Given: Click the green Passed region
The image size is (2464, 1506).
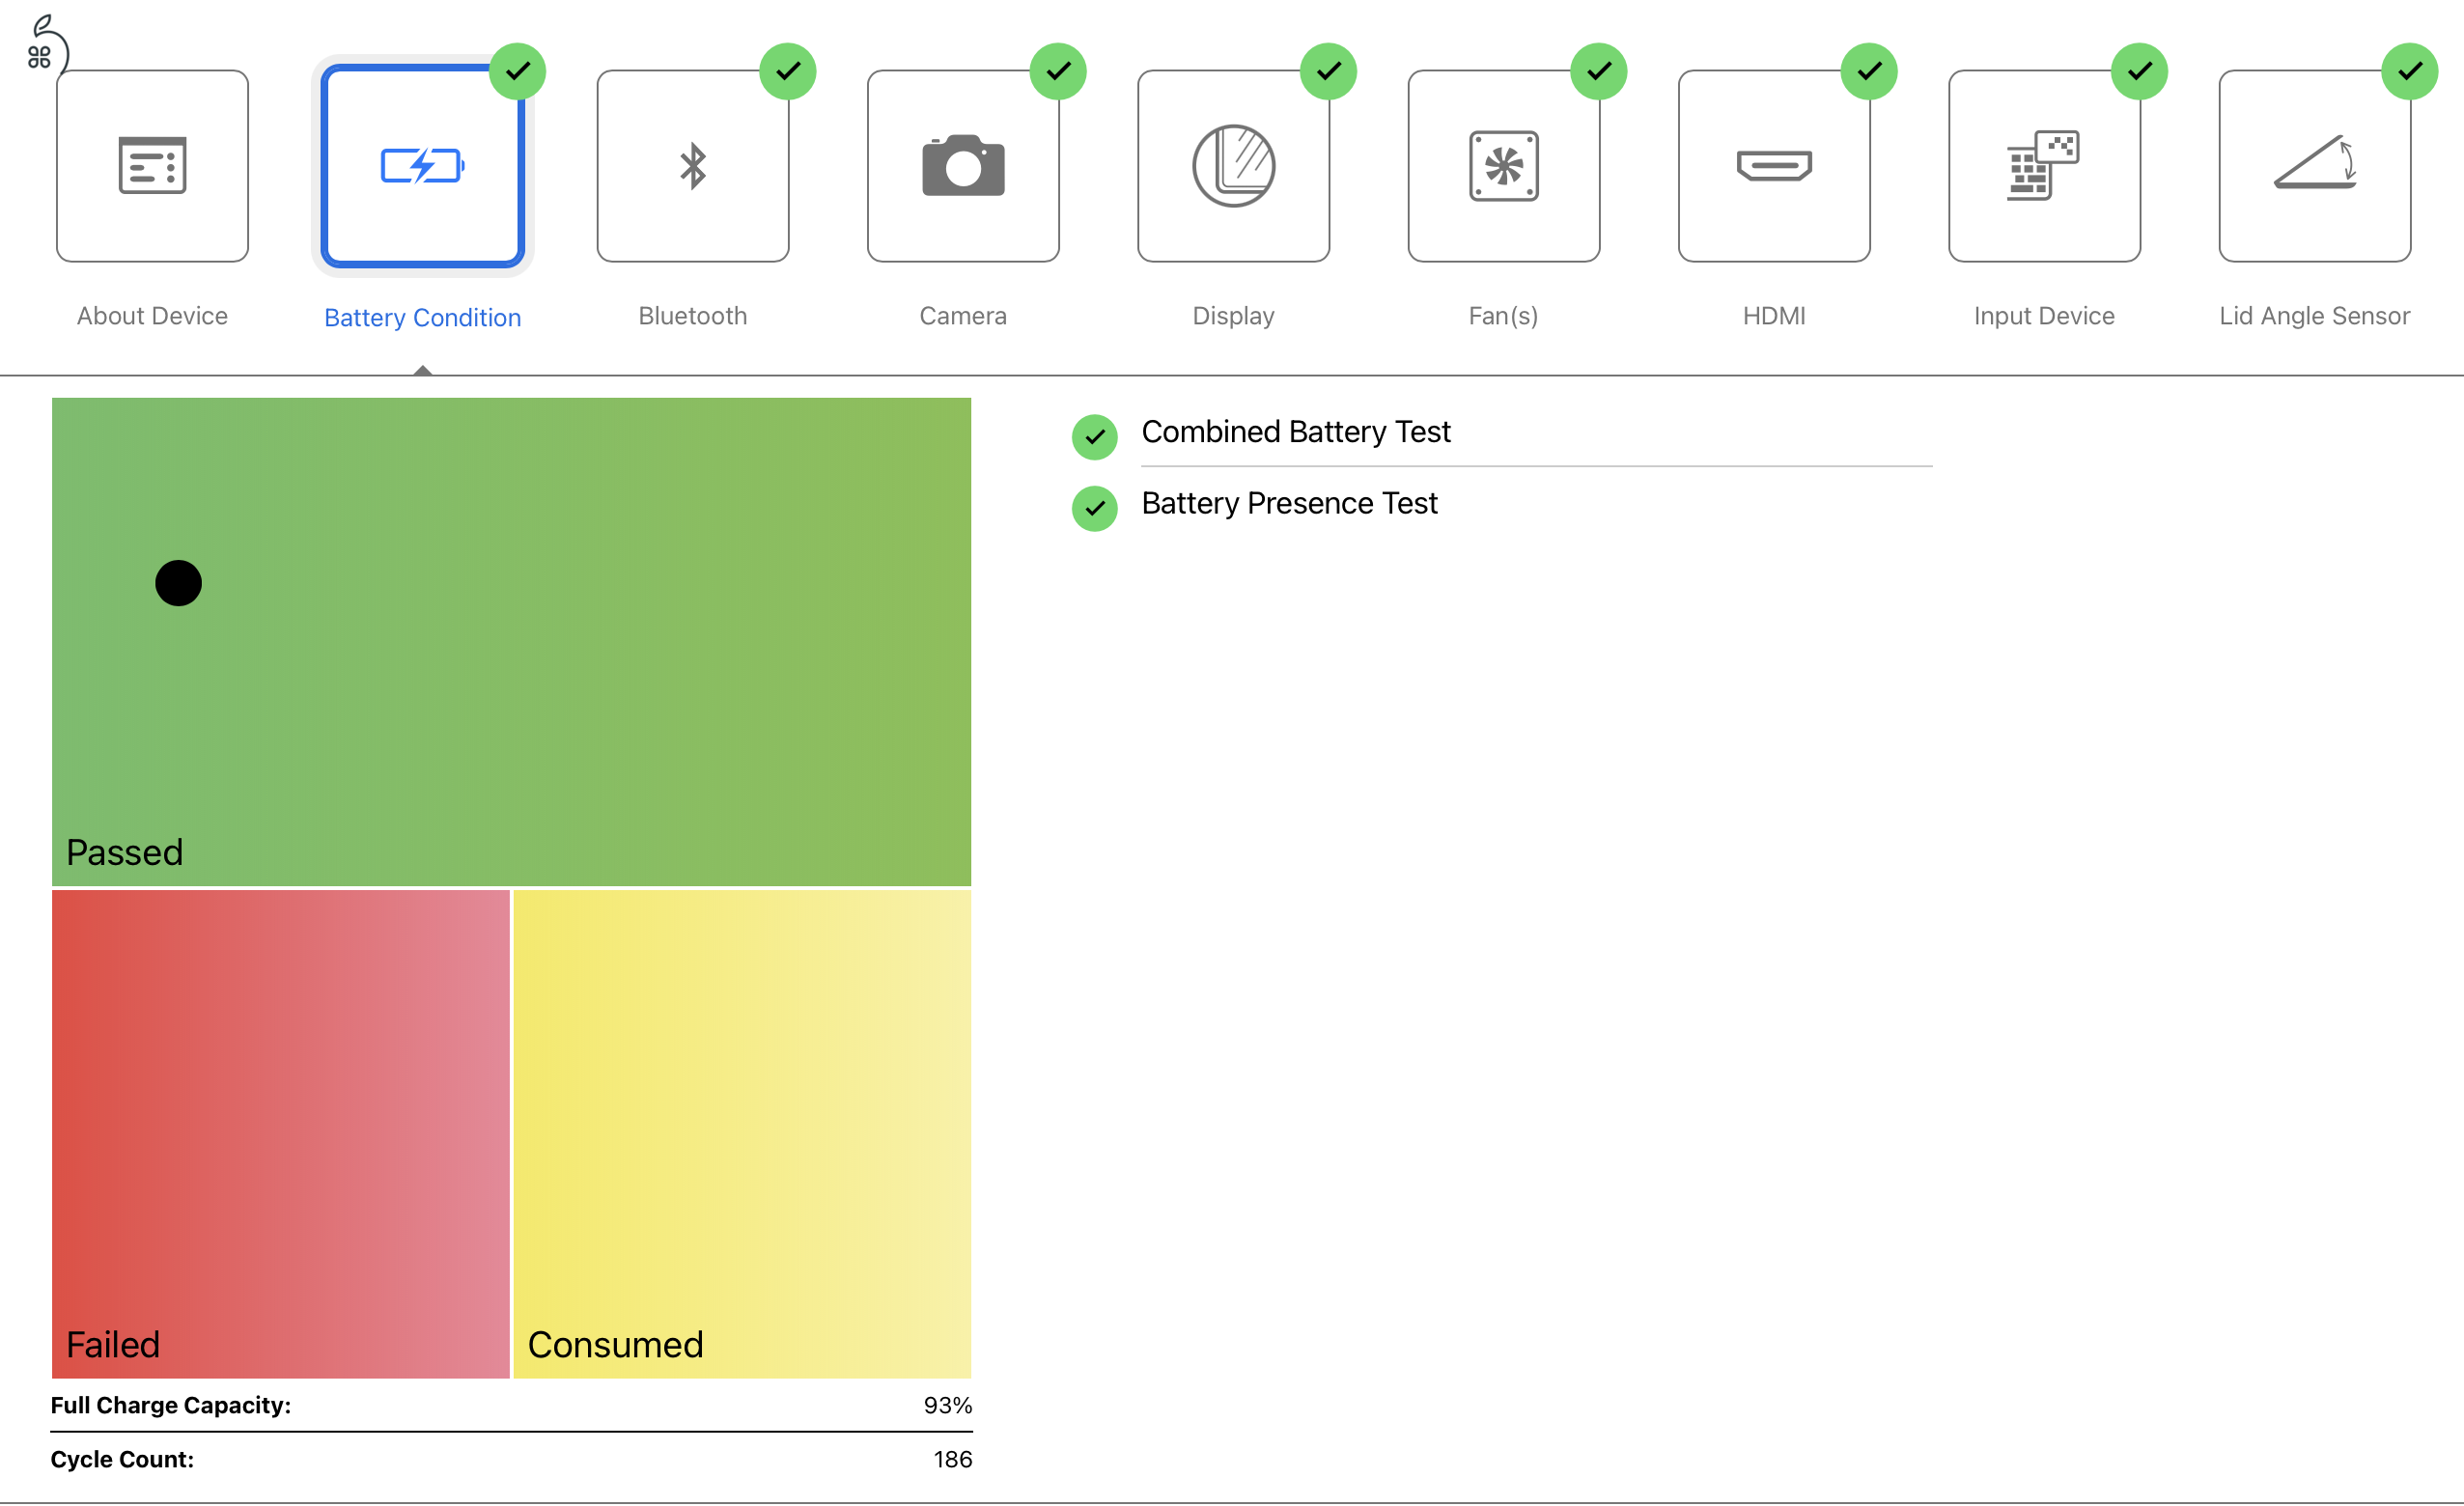Looking at the screenshot, I should [x=511, y=642].
